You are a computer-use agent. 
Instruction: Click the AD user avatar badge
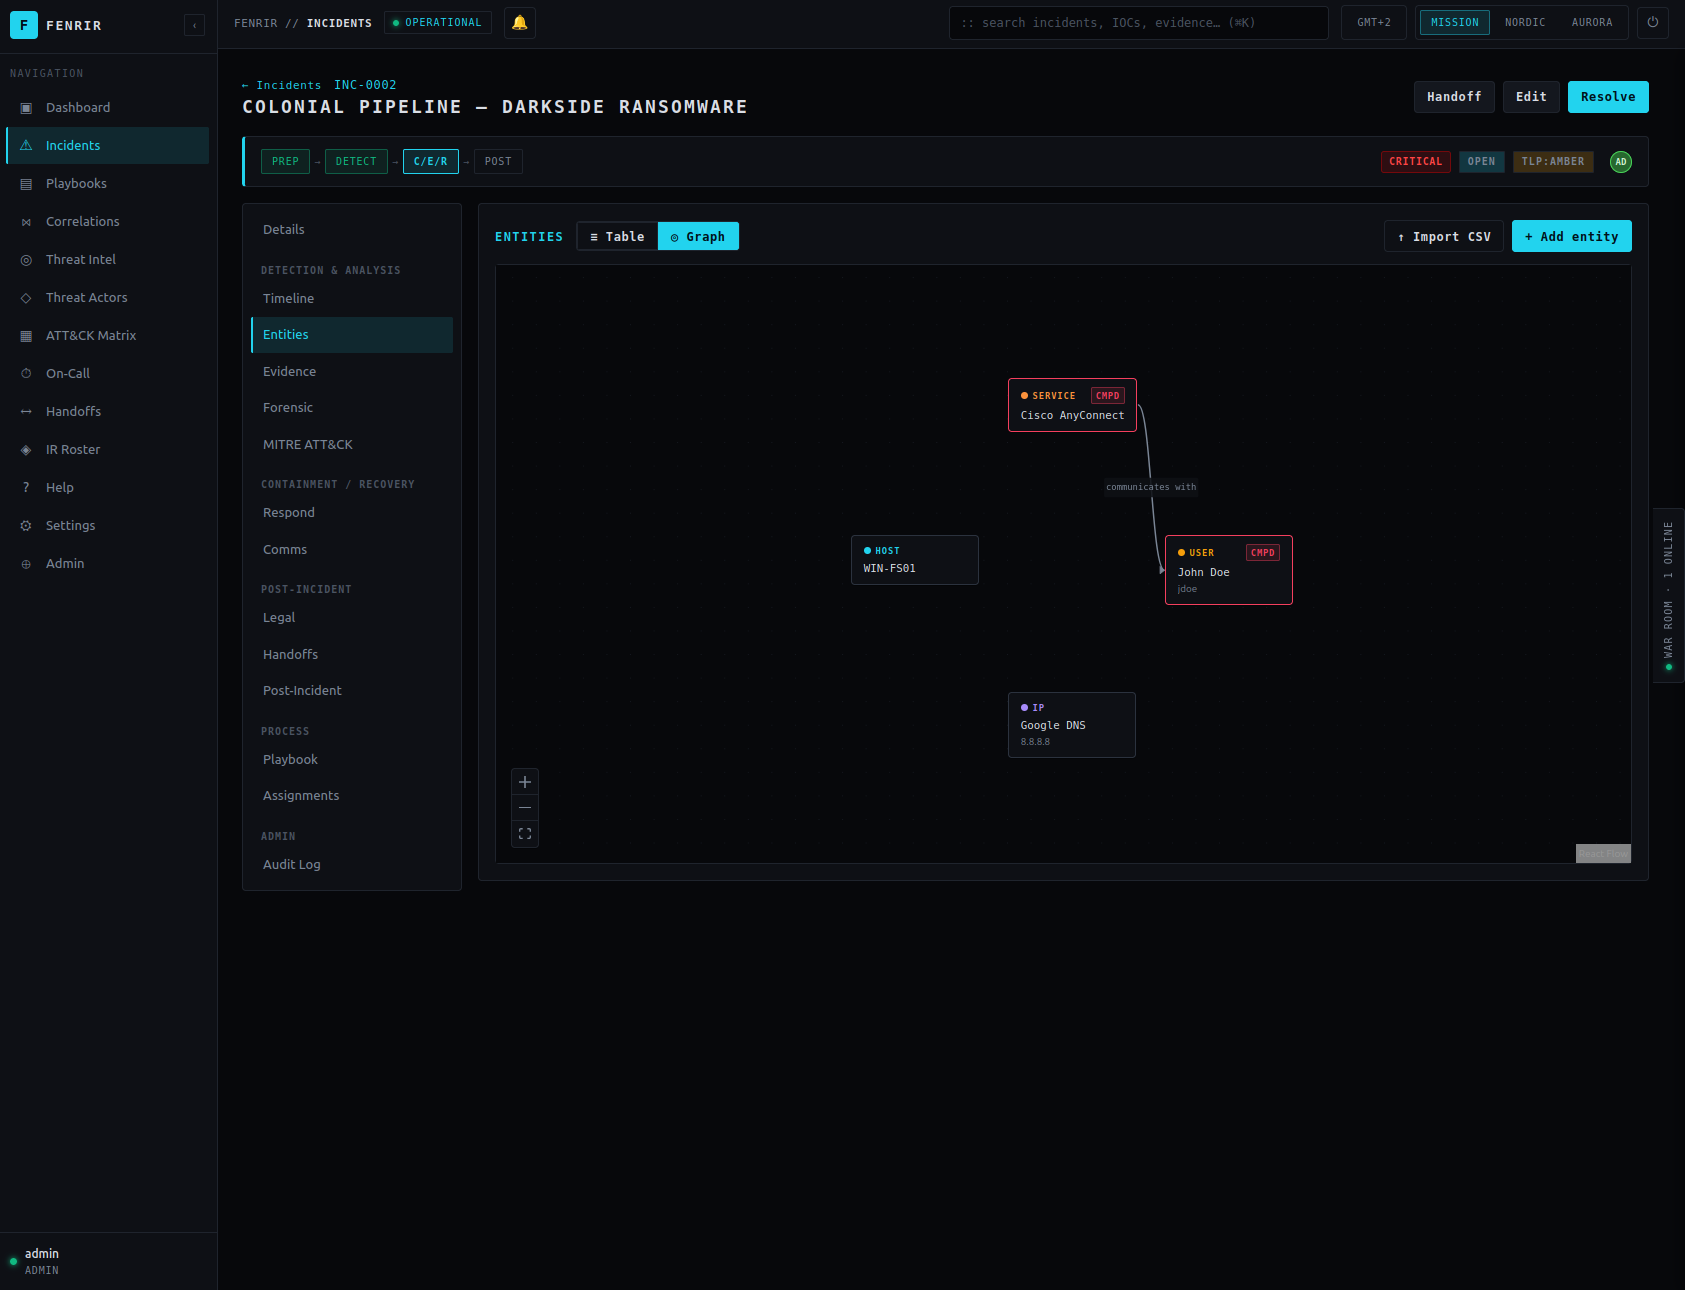(1621, 162)
